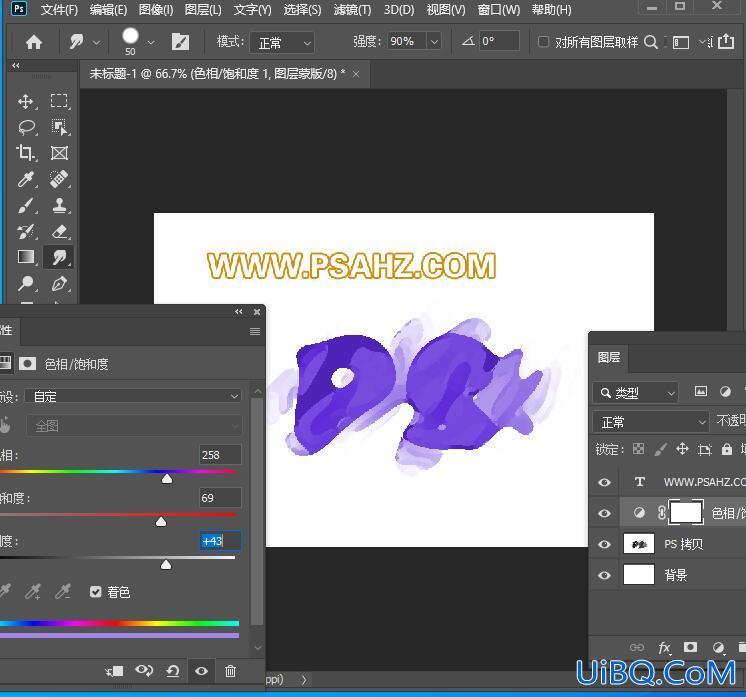Hide the PS 拷贝 layer
The height and width of the screenshot is (697, 746).
[604, 544]
